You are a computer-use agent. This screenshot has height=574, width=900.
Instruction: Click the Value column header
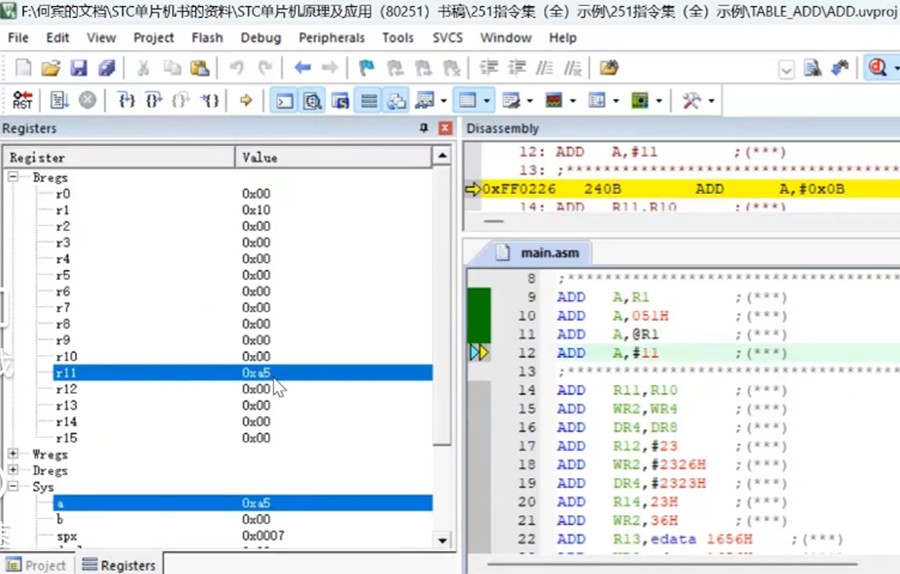point(333,157)
